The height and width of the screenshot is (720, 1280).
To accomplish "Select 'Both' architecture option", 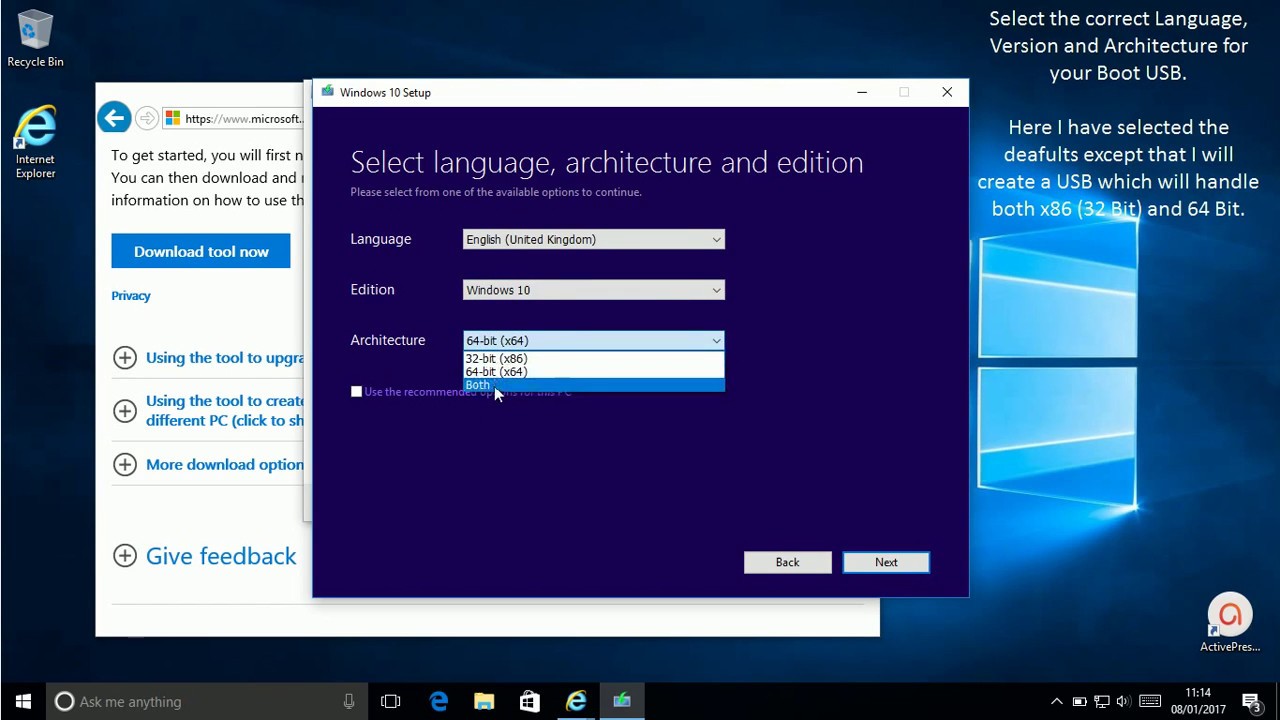I will coord(593,385).
